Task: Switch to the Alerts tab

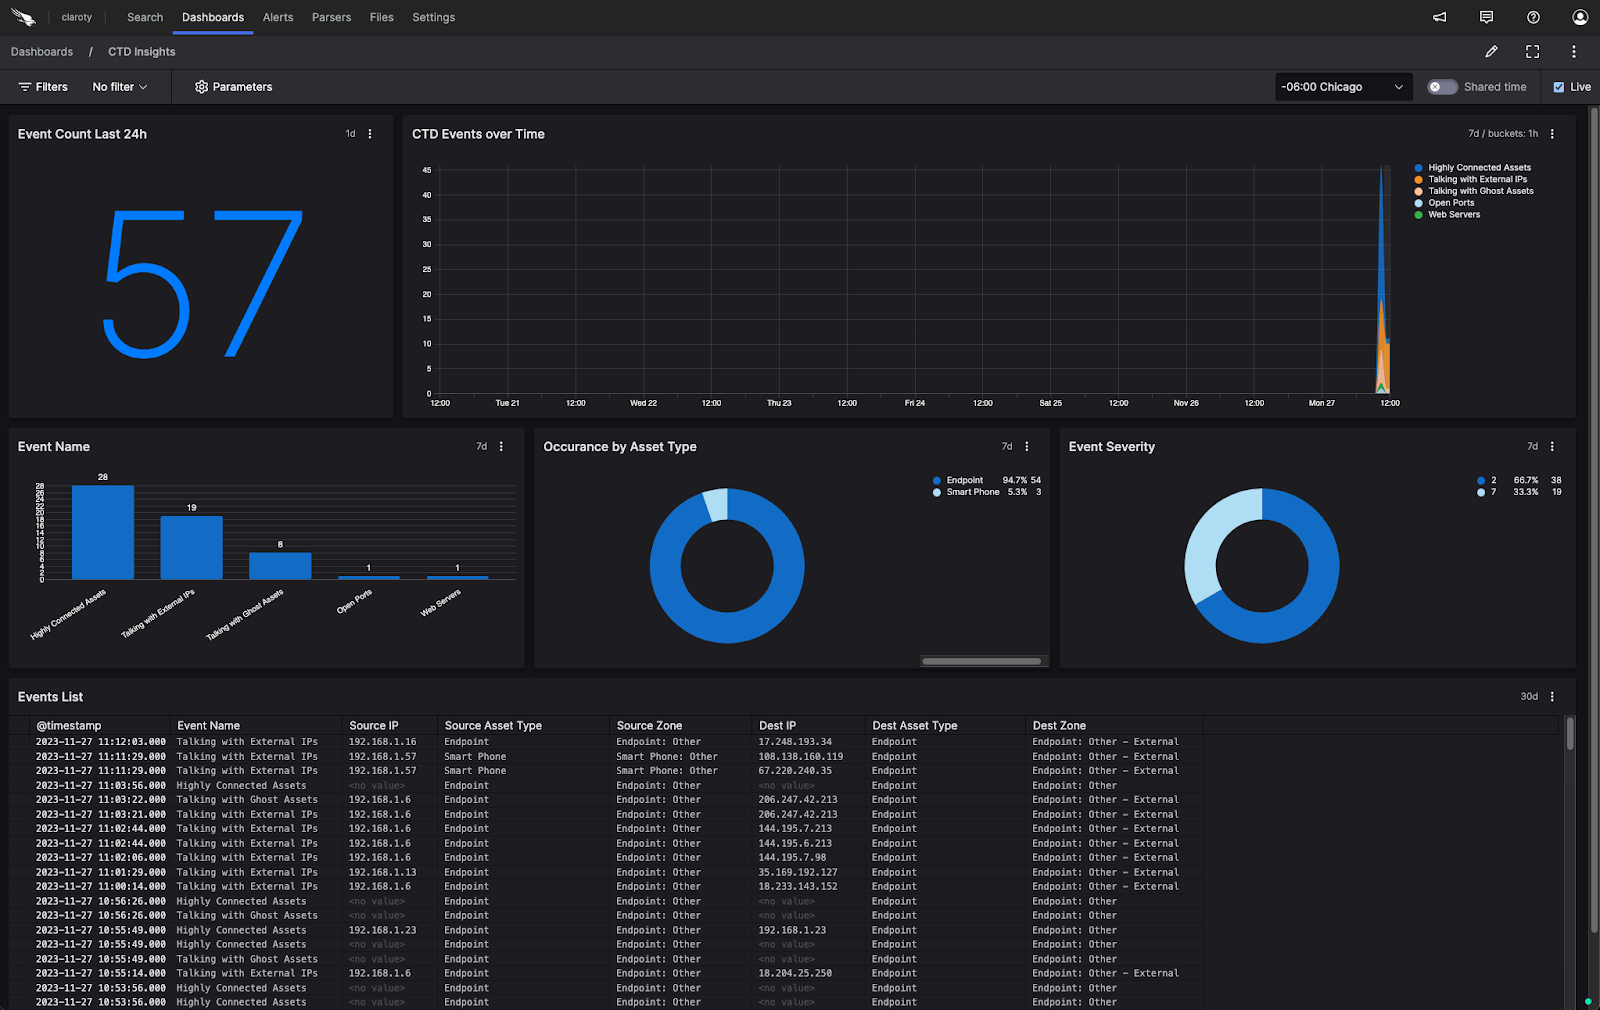Action: (x=278, y=17)
